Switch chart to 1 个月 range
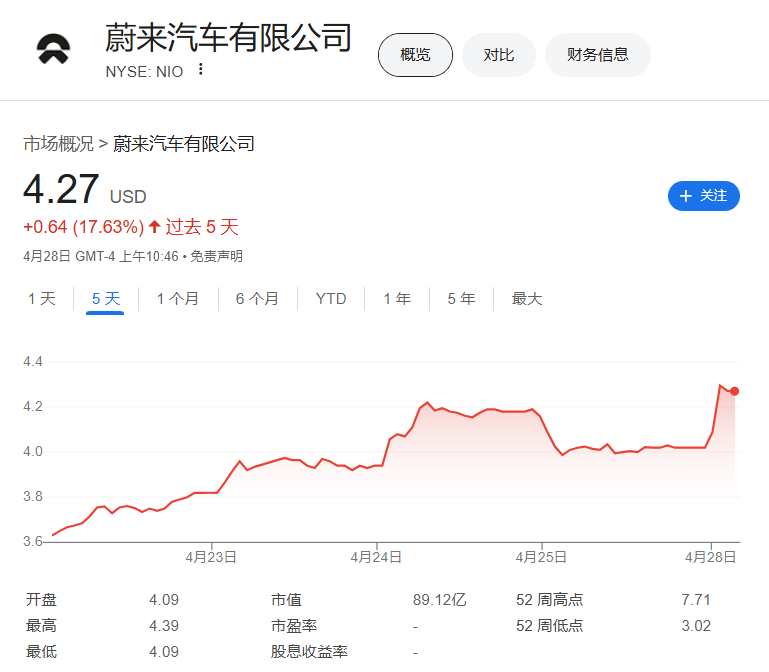 (x=178, y=298)
